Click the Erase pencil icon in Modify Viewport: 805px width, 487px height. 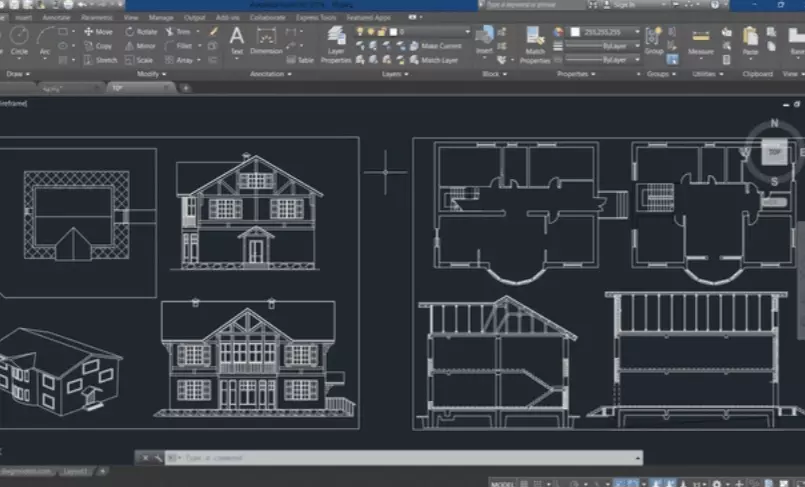pos(214,32)
